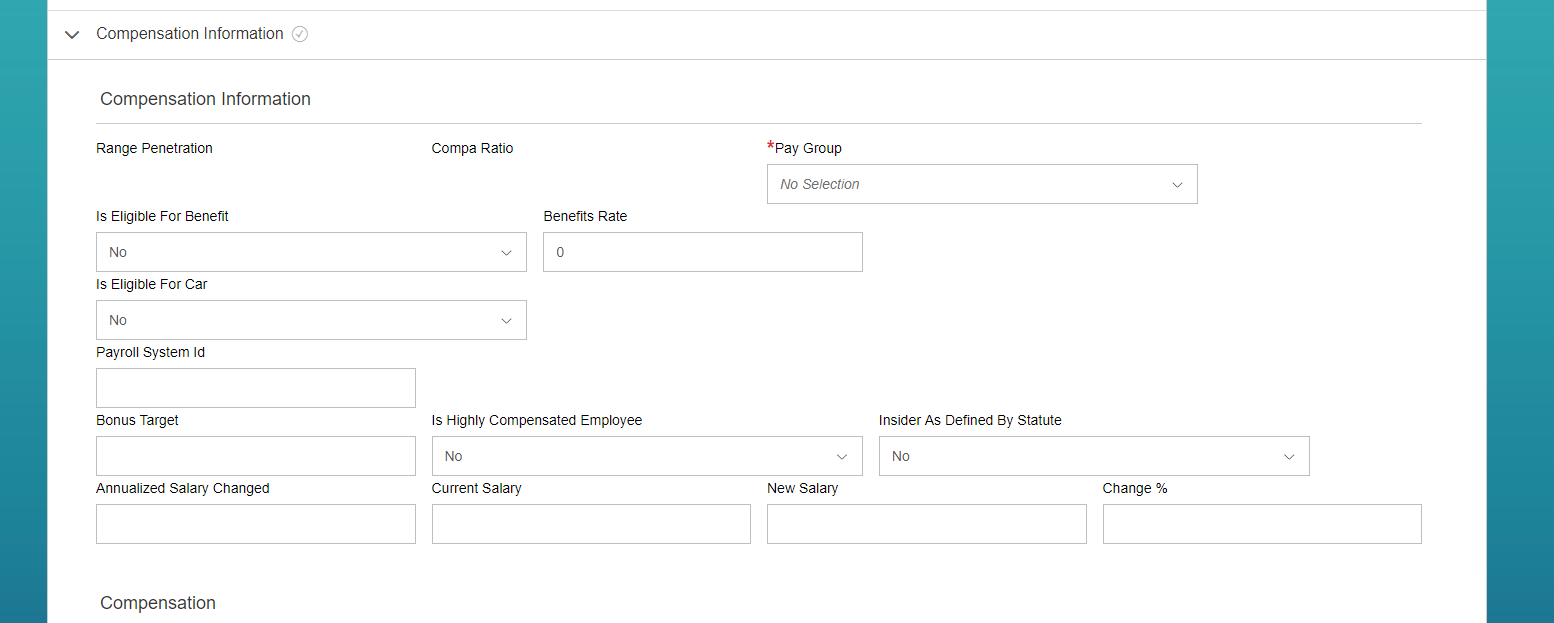Click the Annualized Salary Changed field
1554x623 pixels.
256,524
